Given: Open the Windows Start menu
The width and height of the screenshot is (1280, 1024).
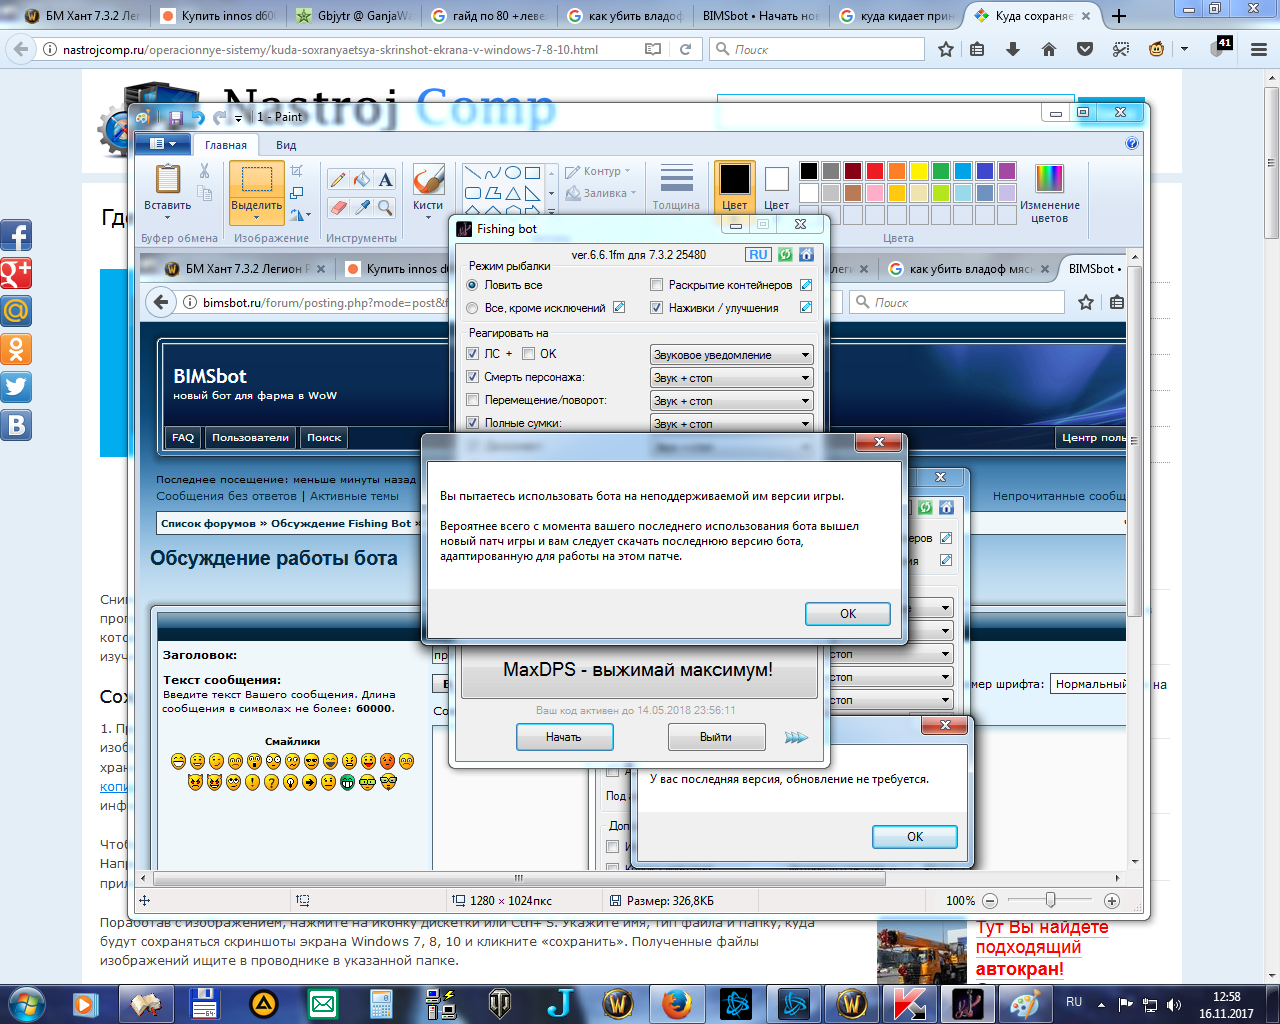Looking at the screenshot, I should click(x=26, y=1003).
